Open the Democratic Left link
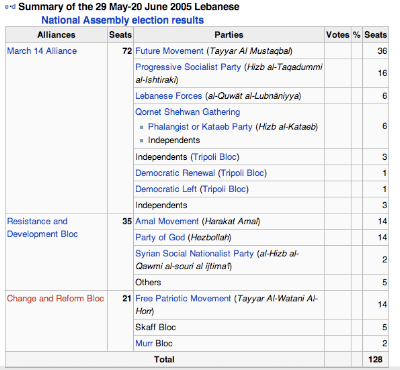 coord(166,189)
